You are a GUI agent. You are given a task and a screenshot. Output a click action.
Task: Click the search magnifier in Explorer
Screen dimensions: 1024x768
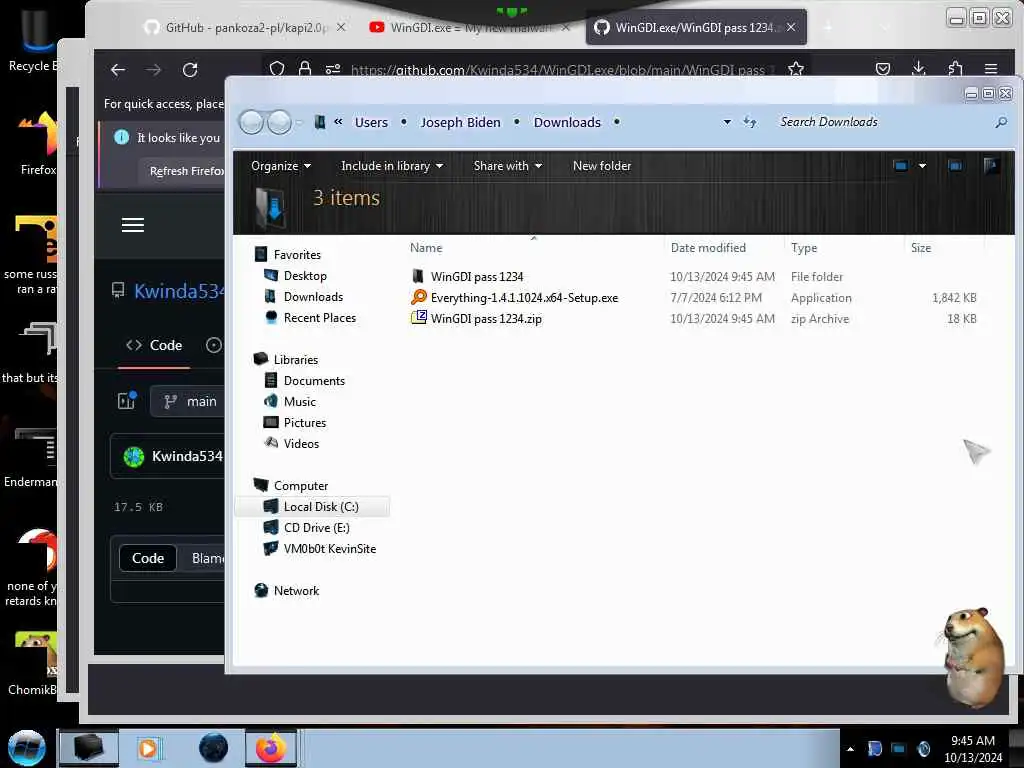[1000, 122]
